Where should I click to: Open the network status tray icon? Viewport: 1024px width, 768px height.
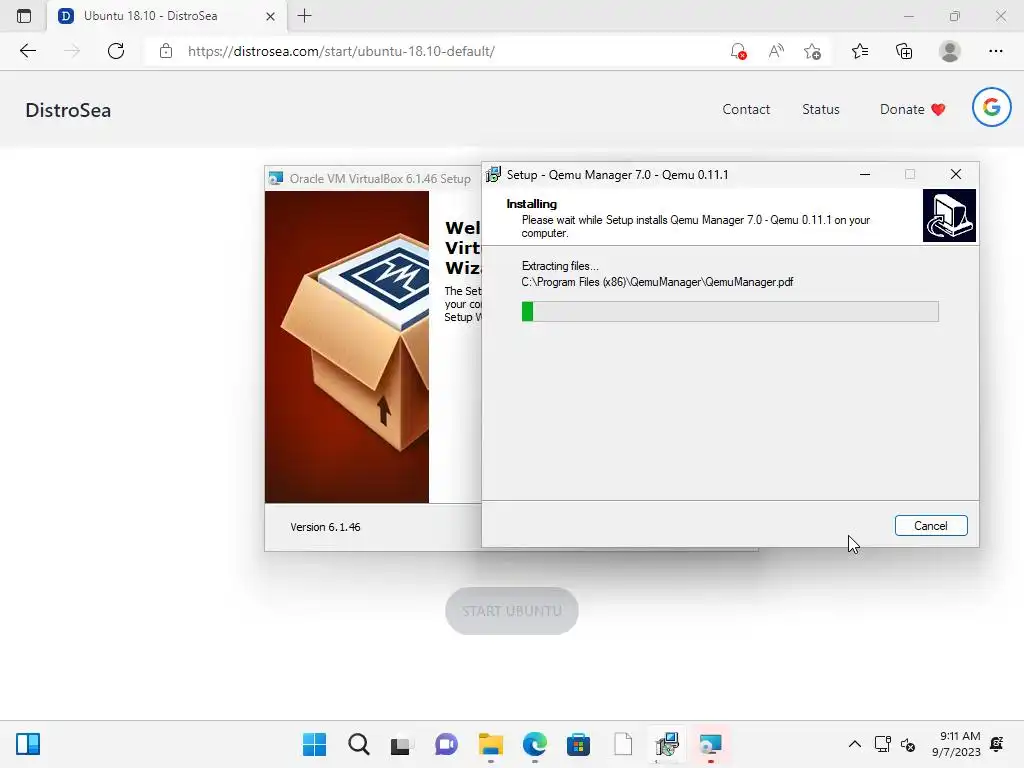882,744
